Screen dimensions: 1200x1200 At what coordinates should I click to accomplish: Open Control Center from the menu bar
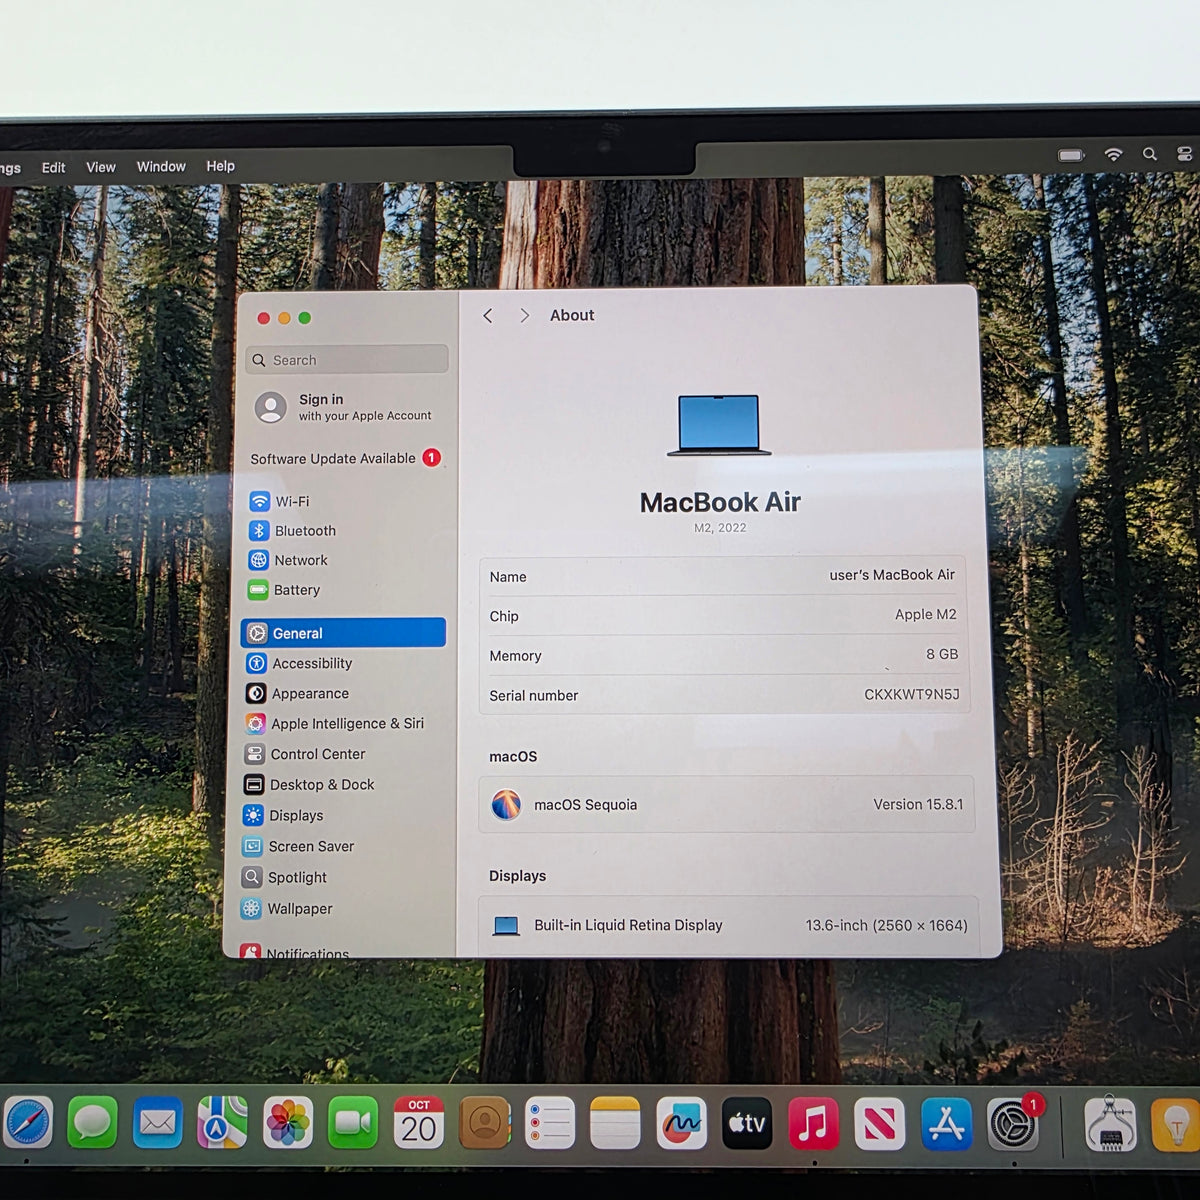coord(1185,154)
